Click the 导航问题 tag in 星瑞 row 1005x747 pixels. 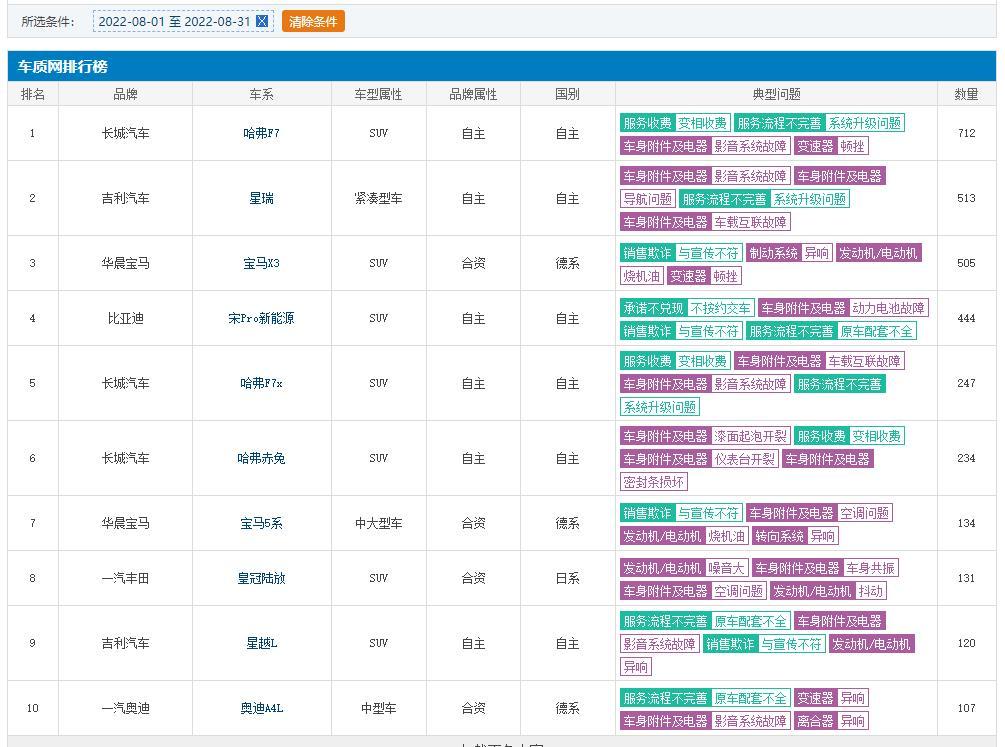[647, 199]
